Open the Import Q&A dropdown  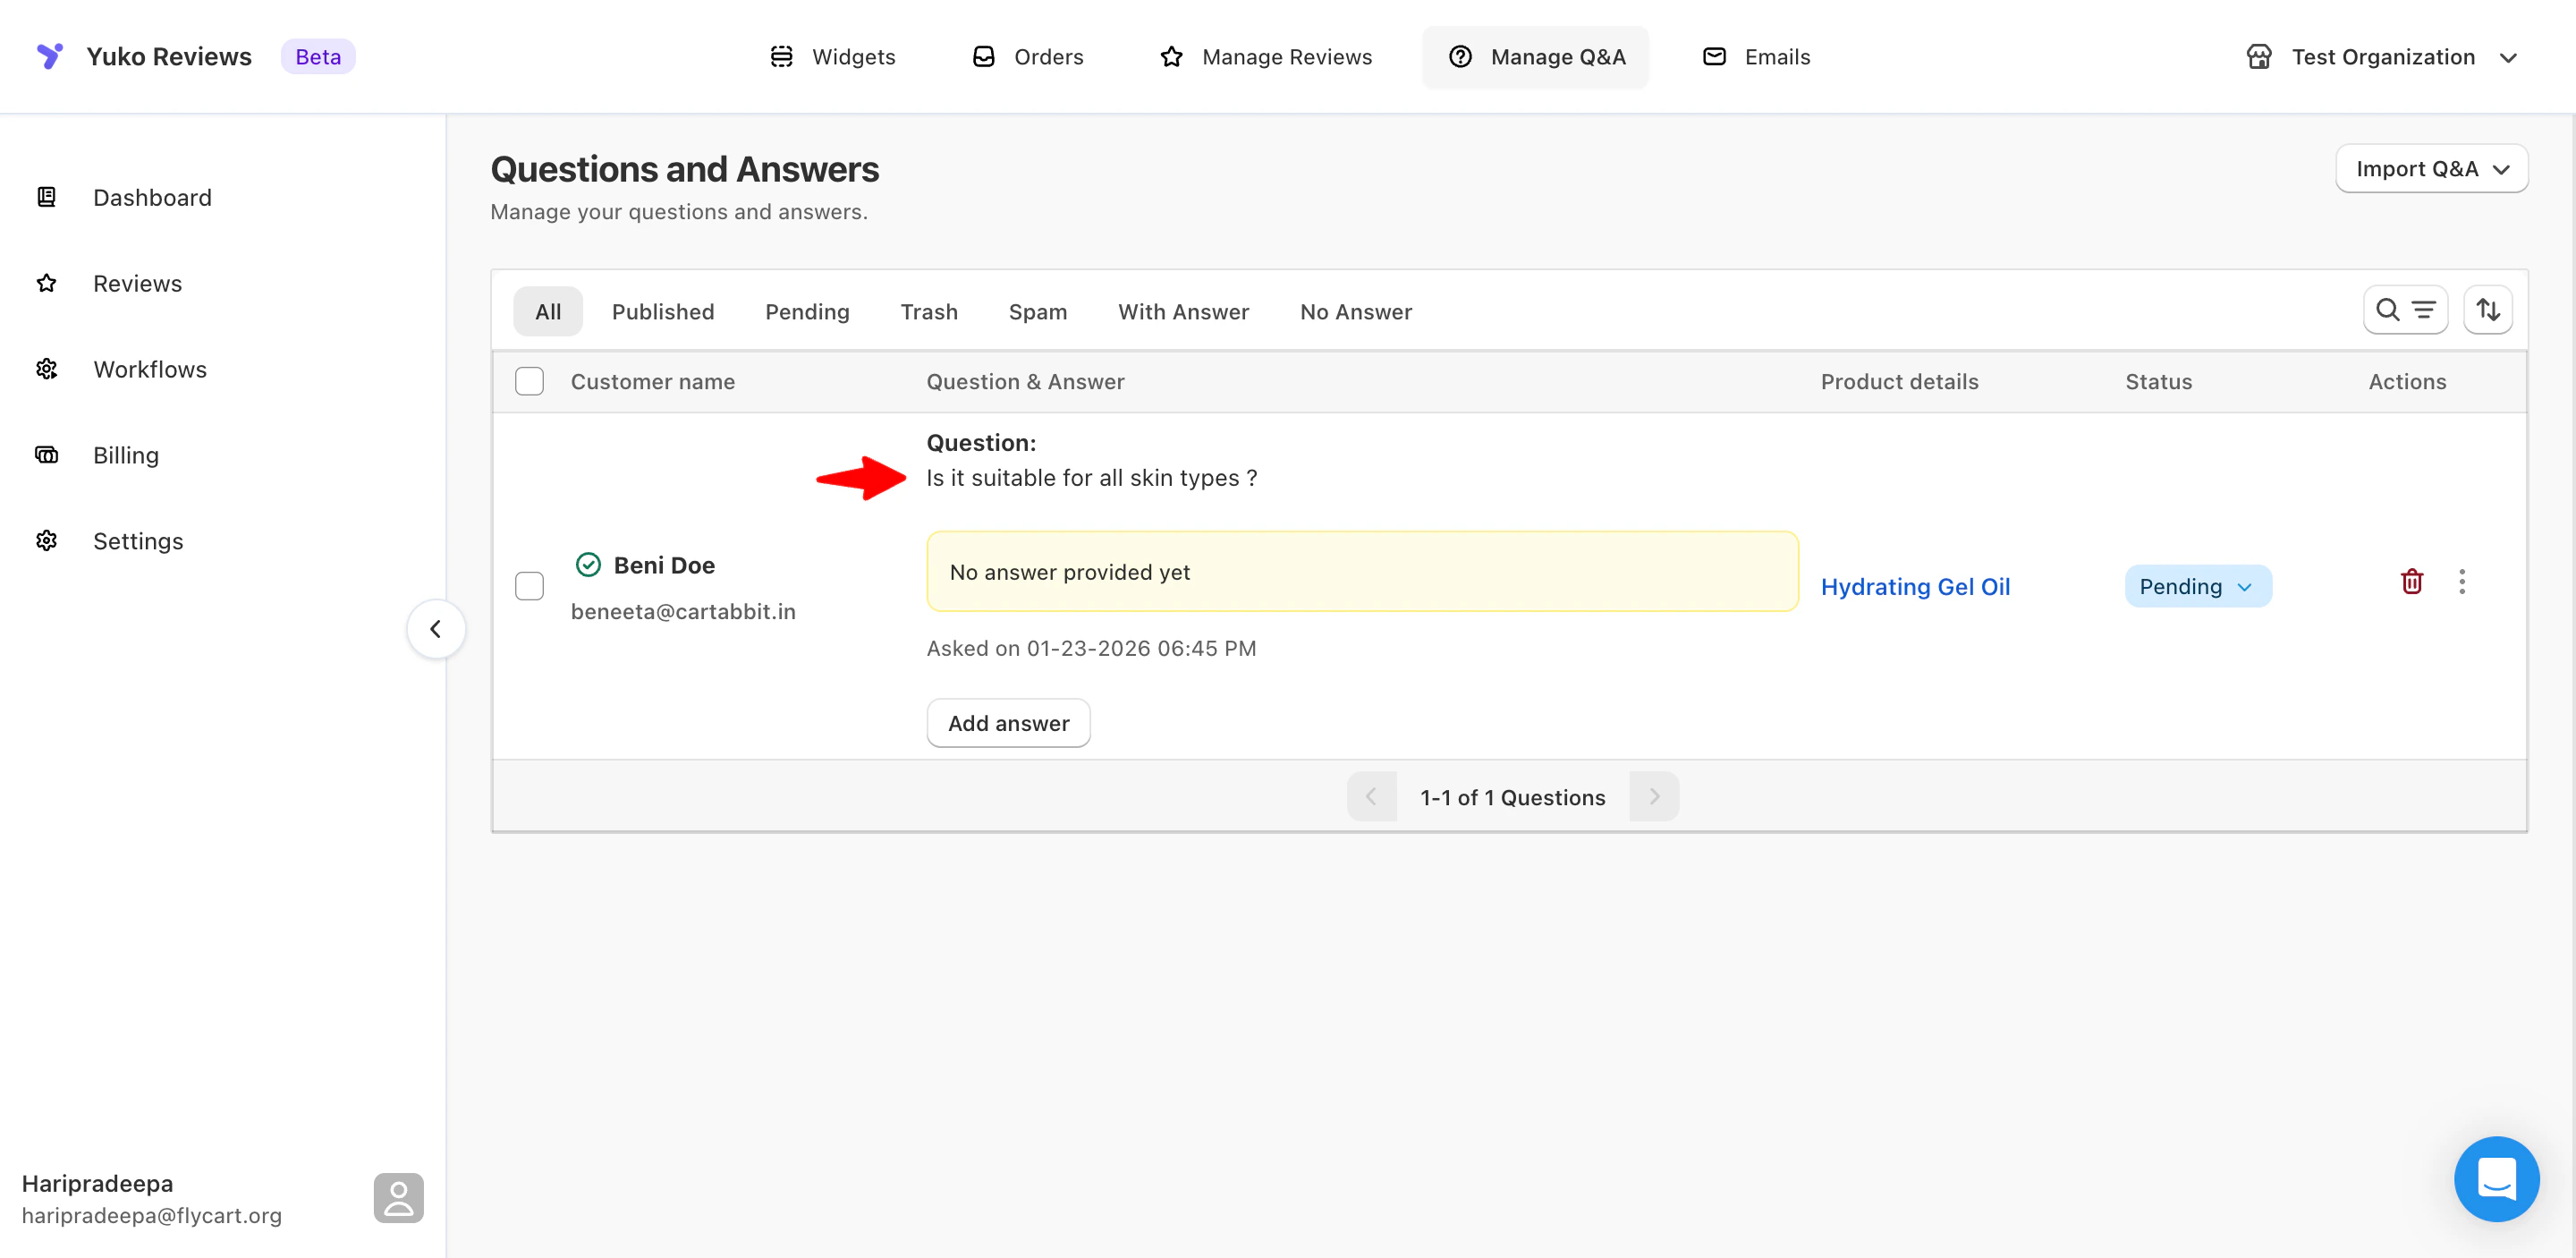2431,169
